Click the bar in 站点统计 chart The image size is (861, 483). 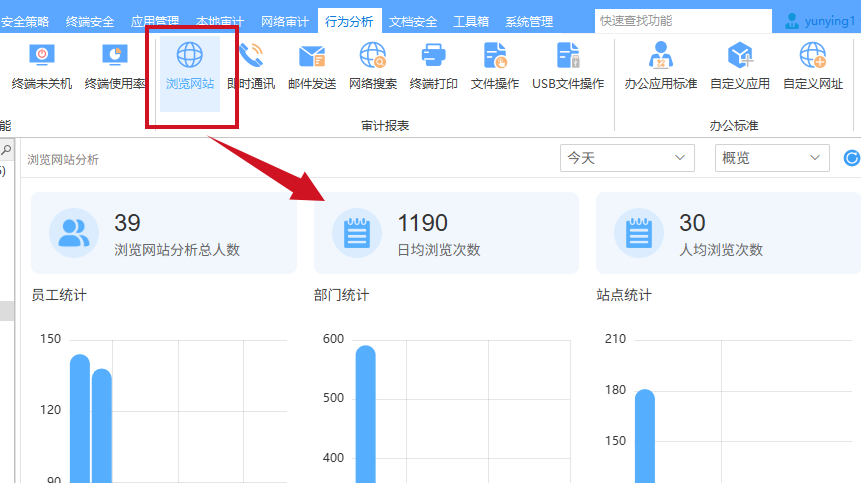tap(645, 436)
